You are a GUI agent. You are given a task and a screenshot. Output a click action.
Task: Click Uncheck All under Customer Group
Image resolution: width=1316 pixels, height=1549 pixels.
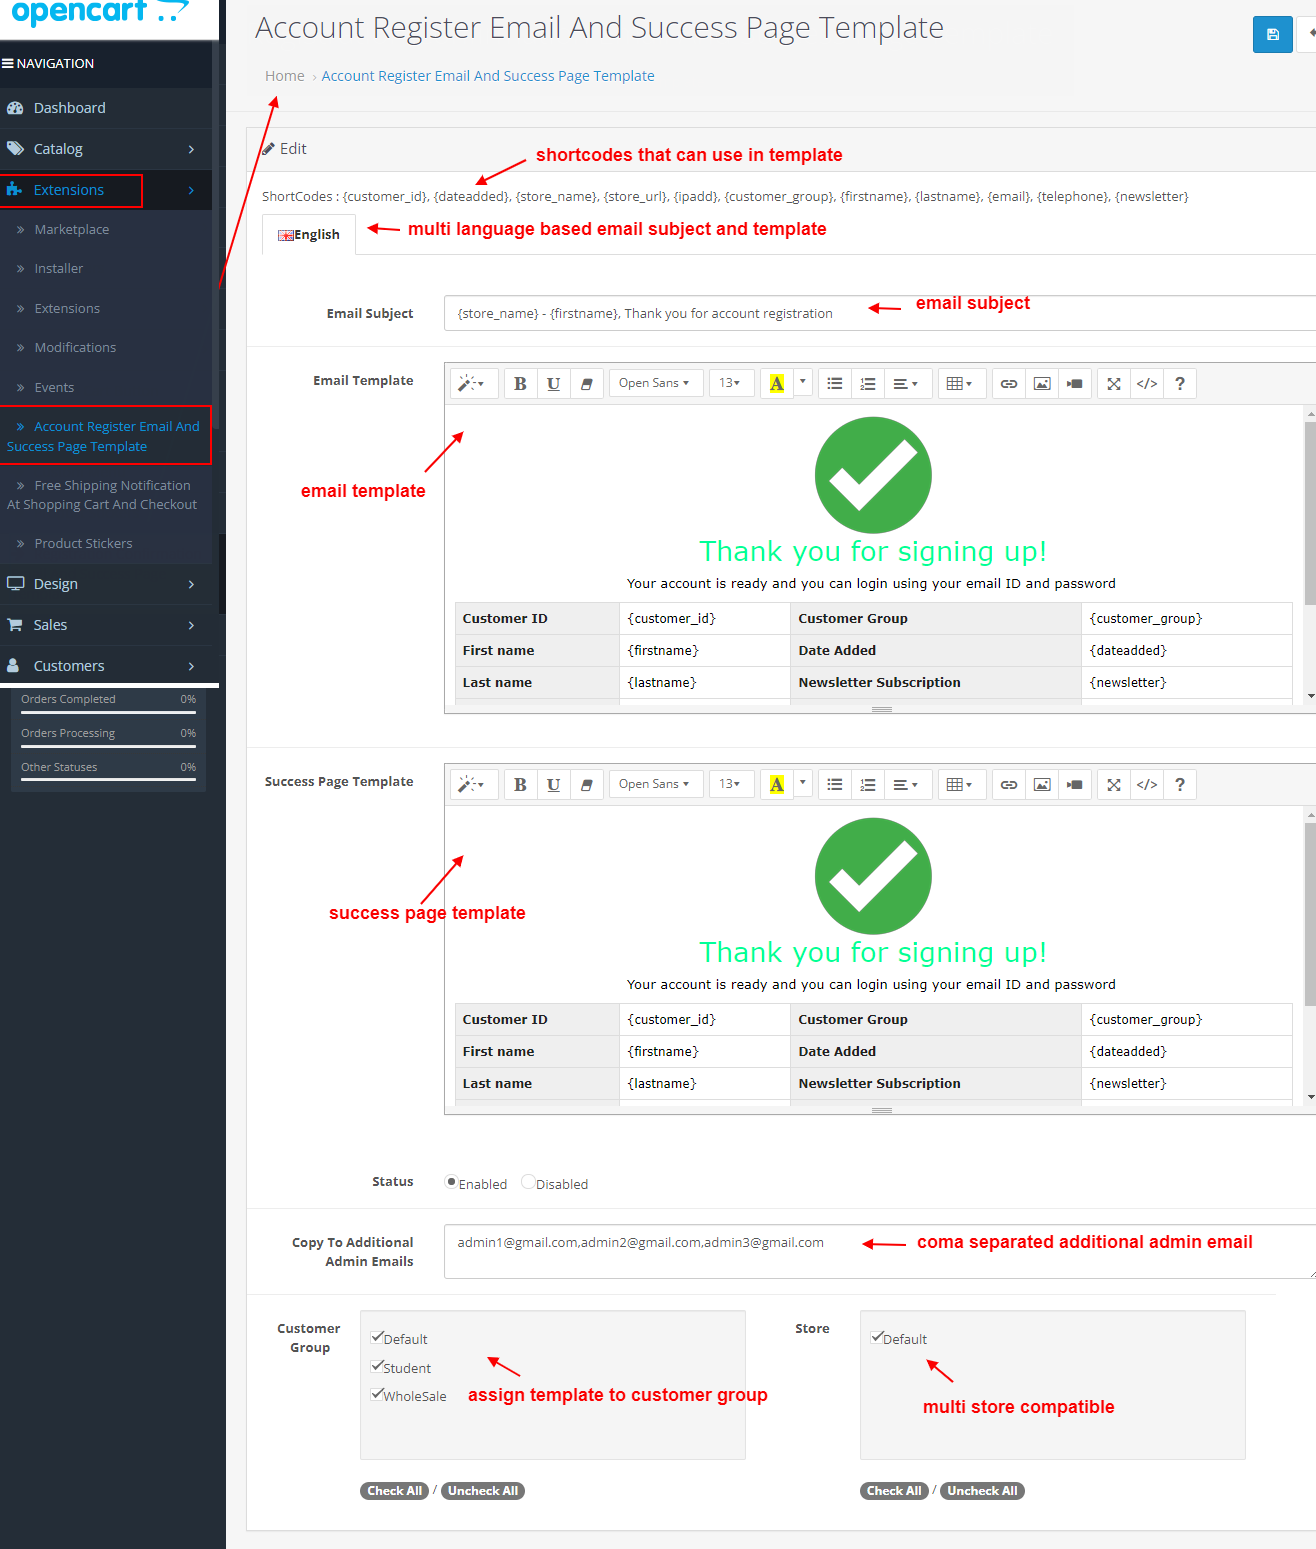coord(483,1491)
